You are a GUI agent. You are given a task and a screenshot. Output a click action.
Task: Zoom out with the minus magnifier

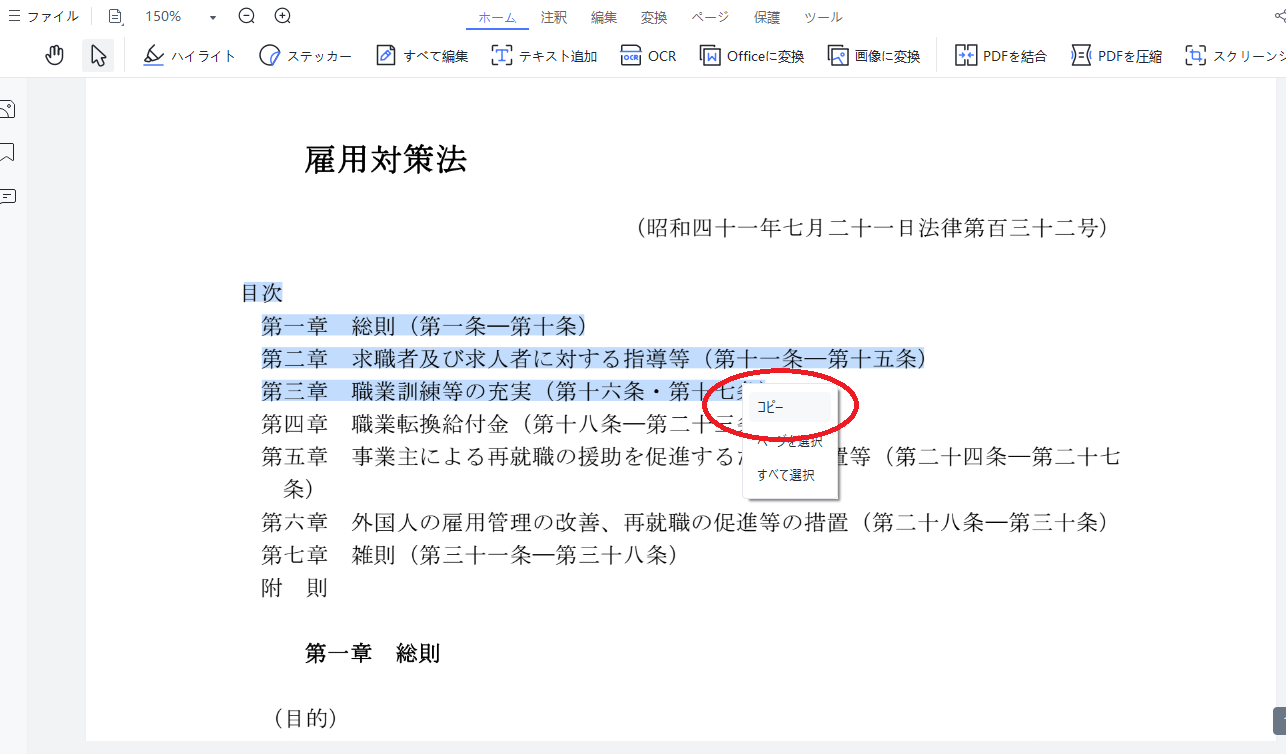pyautogui.click(x=247, y=16)
